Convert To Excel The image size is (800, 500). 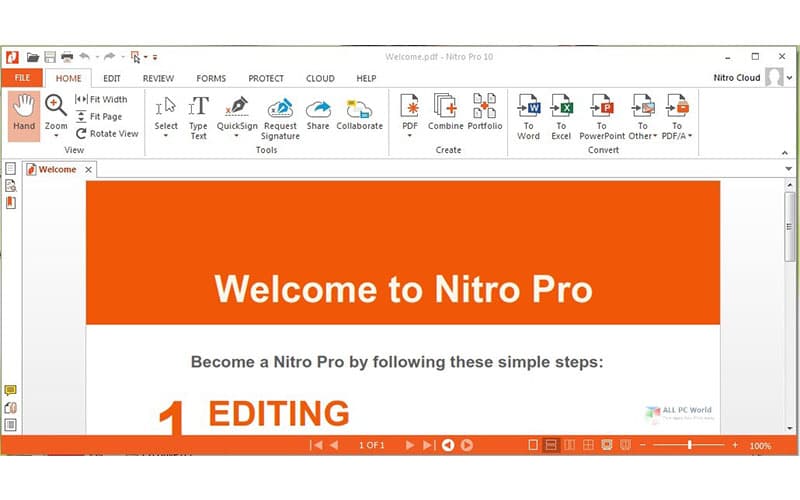(561, 117)
